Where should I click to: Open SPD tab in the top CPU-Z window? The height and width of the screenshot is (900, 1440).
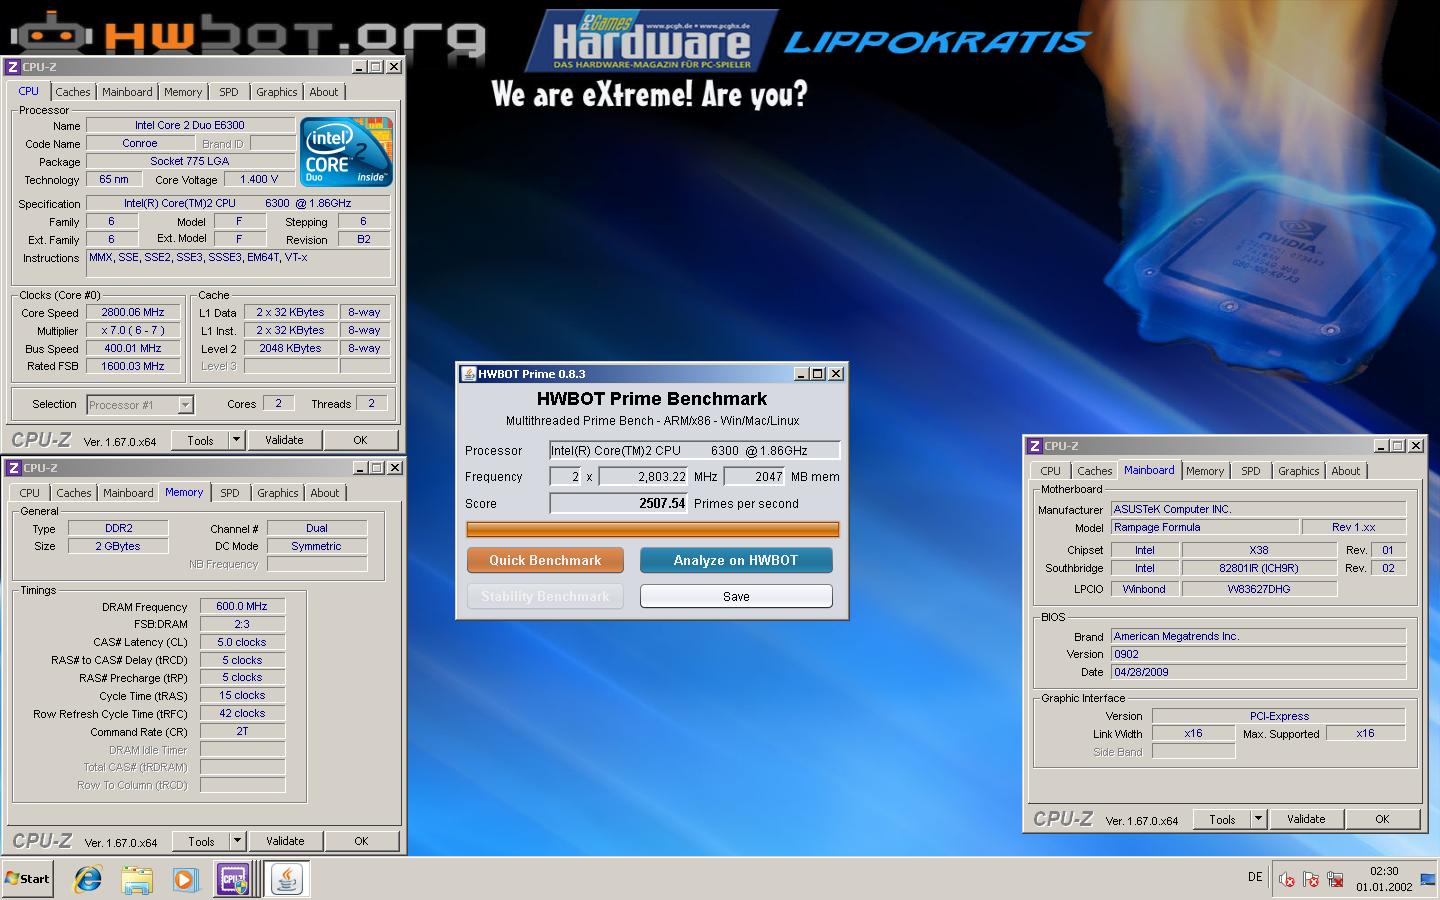(x=229, y=92)
